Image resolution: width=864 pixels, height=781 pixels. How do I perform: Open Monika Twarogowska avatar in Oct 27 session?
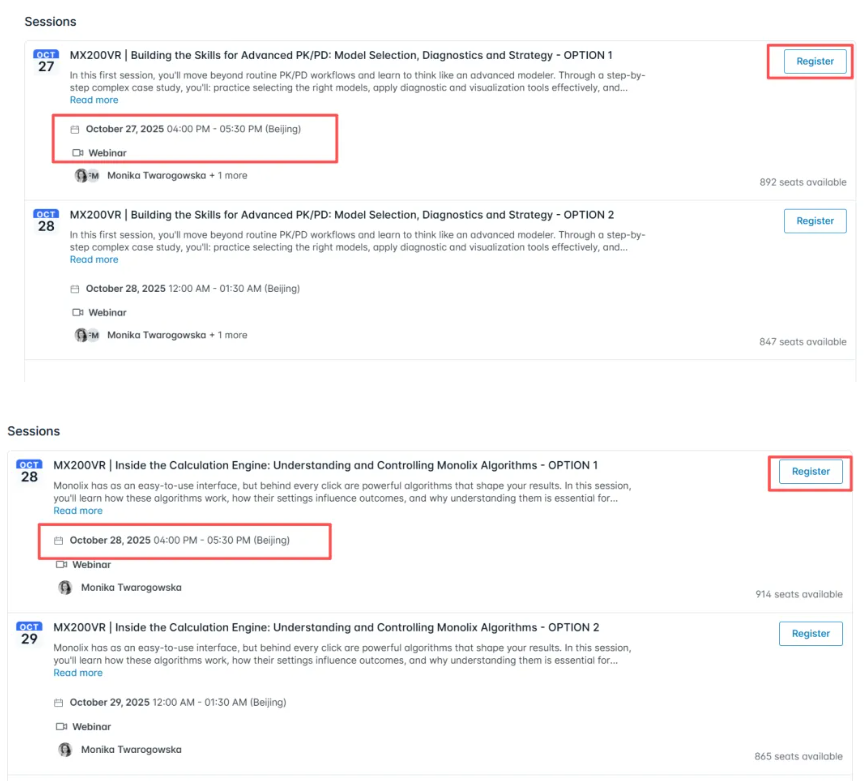click(82, 175)
